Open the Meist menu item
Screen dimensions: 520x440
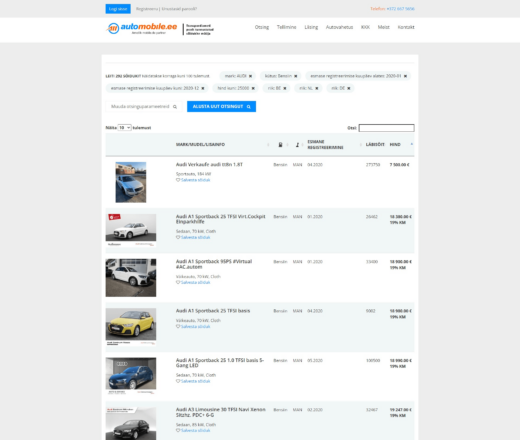(383, 27)
